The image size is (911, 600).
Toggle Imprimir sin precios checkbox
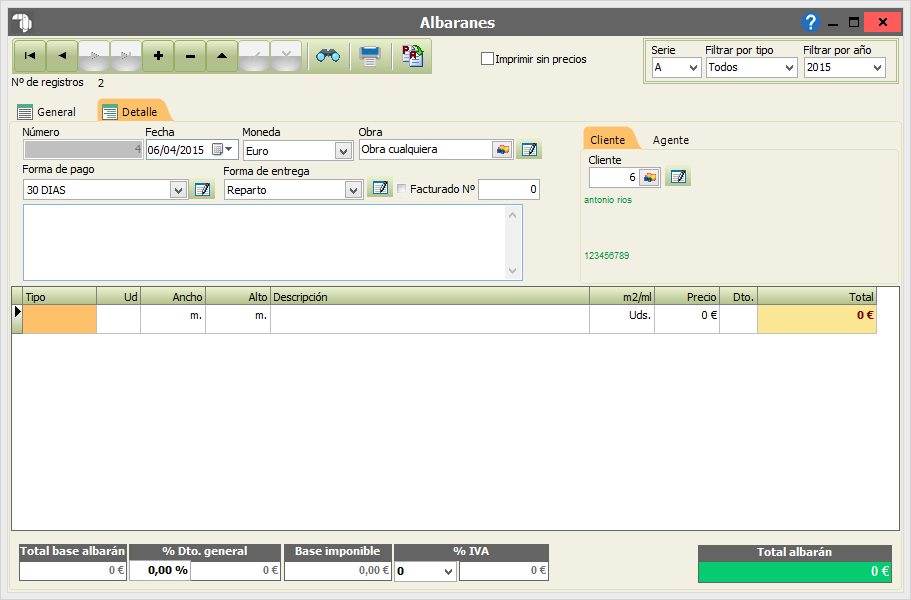(487, 59)
